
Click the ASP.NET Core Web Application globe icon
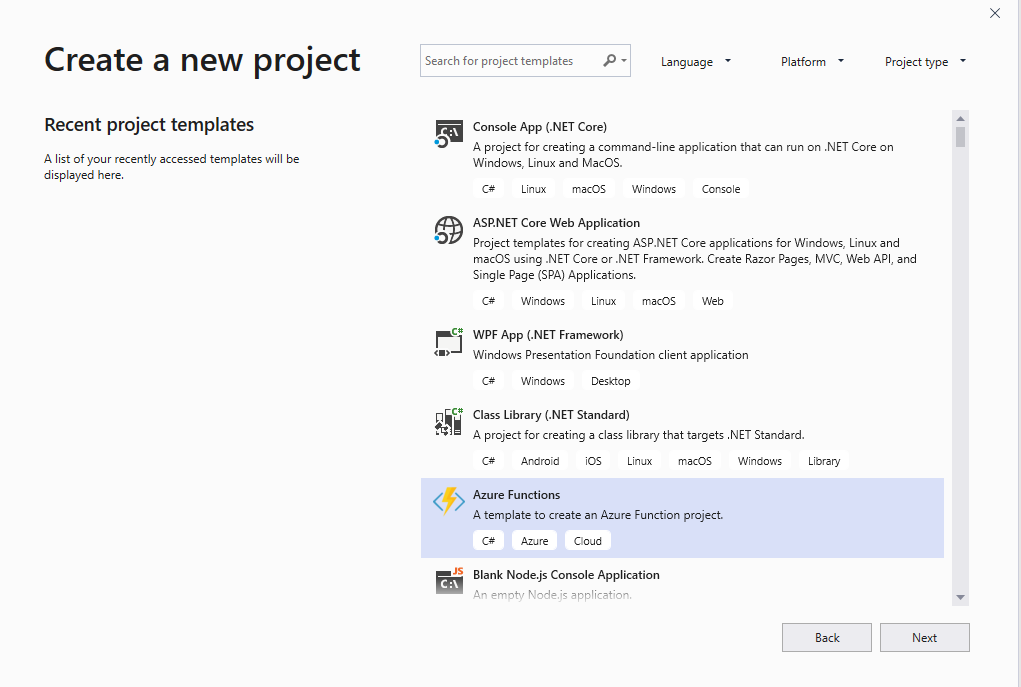coord(448,230)
